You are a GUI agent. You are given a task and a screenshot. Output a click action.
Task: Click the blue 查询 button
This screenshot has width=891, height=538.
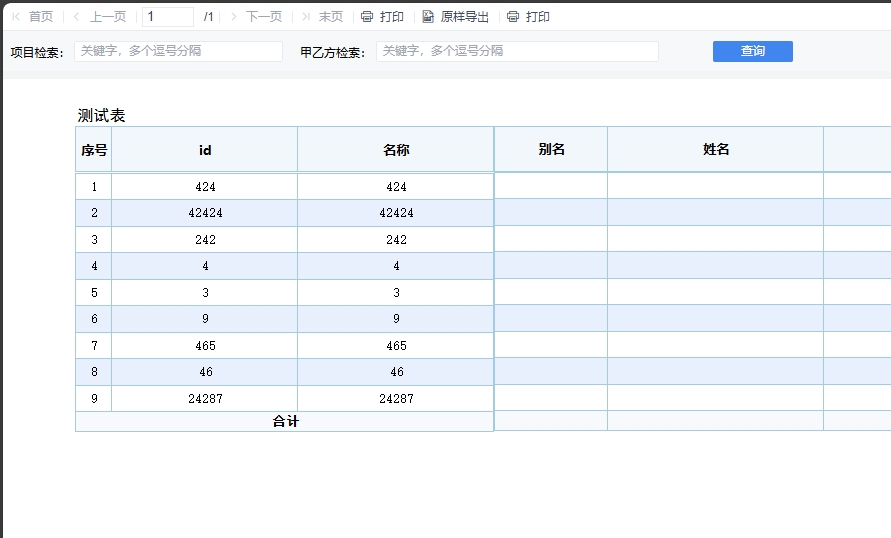[x=752, y=51]
